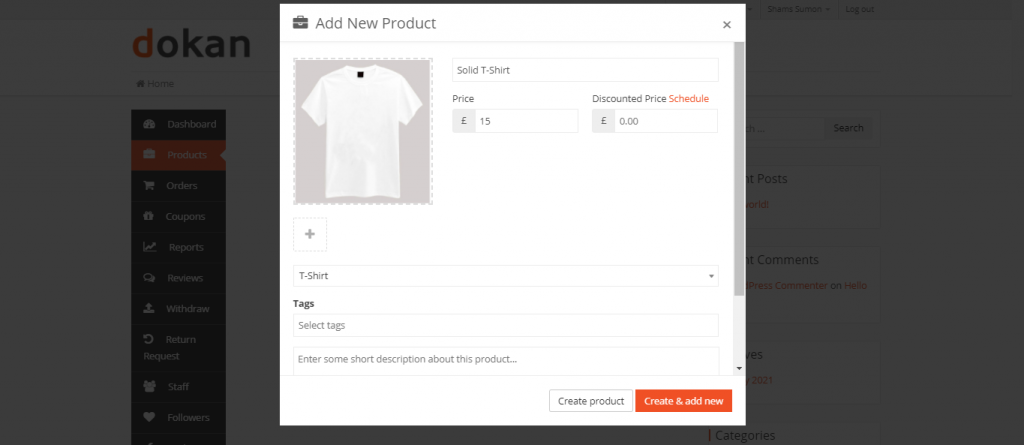Image resolution: width=1024 pixels, height=445 pixels.
Task: Click the Products briefcase icon in sidebar
Action: 149,155
